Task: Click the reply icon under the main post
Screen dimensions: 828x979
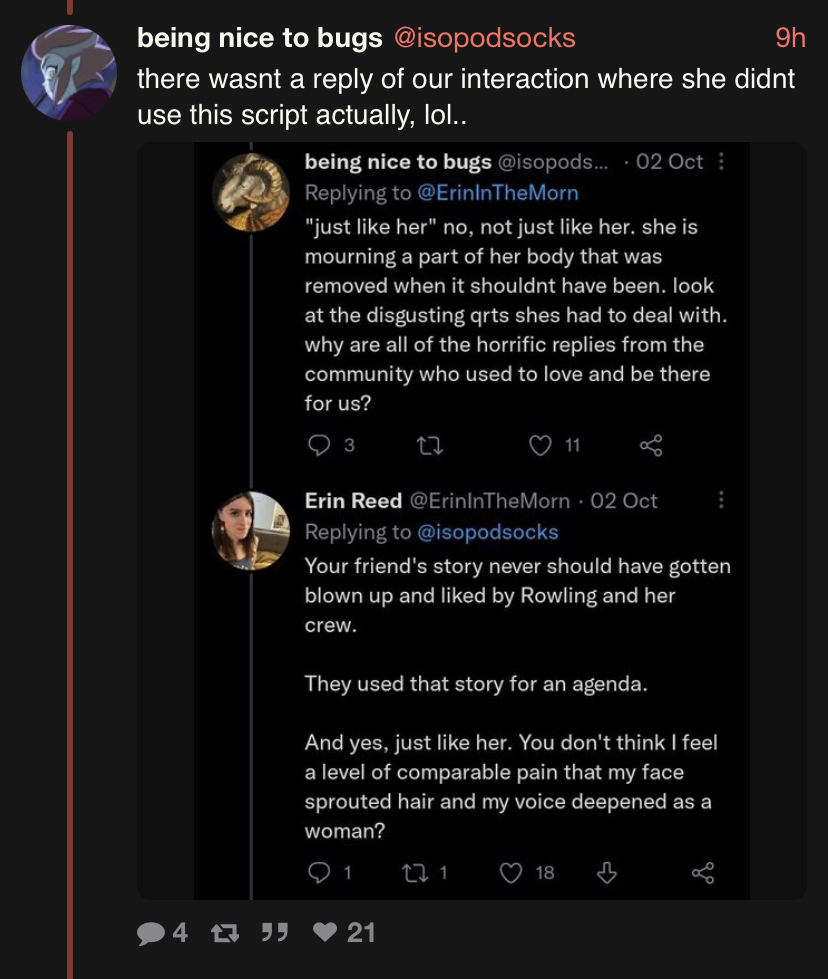Action: (150, 933)
